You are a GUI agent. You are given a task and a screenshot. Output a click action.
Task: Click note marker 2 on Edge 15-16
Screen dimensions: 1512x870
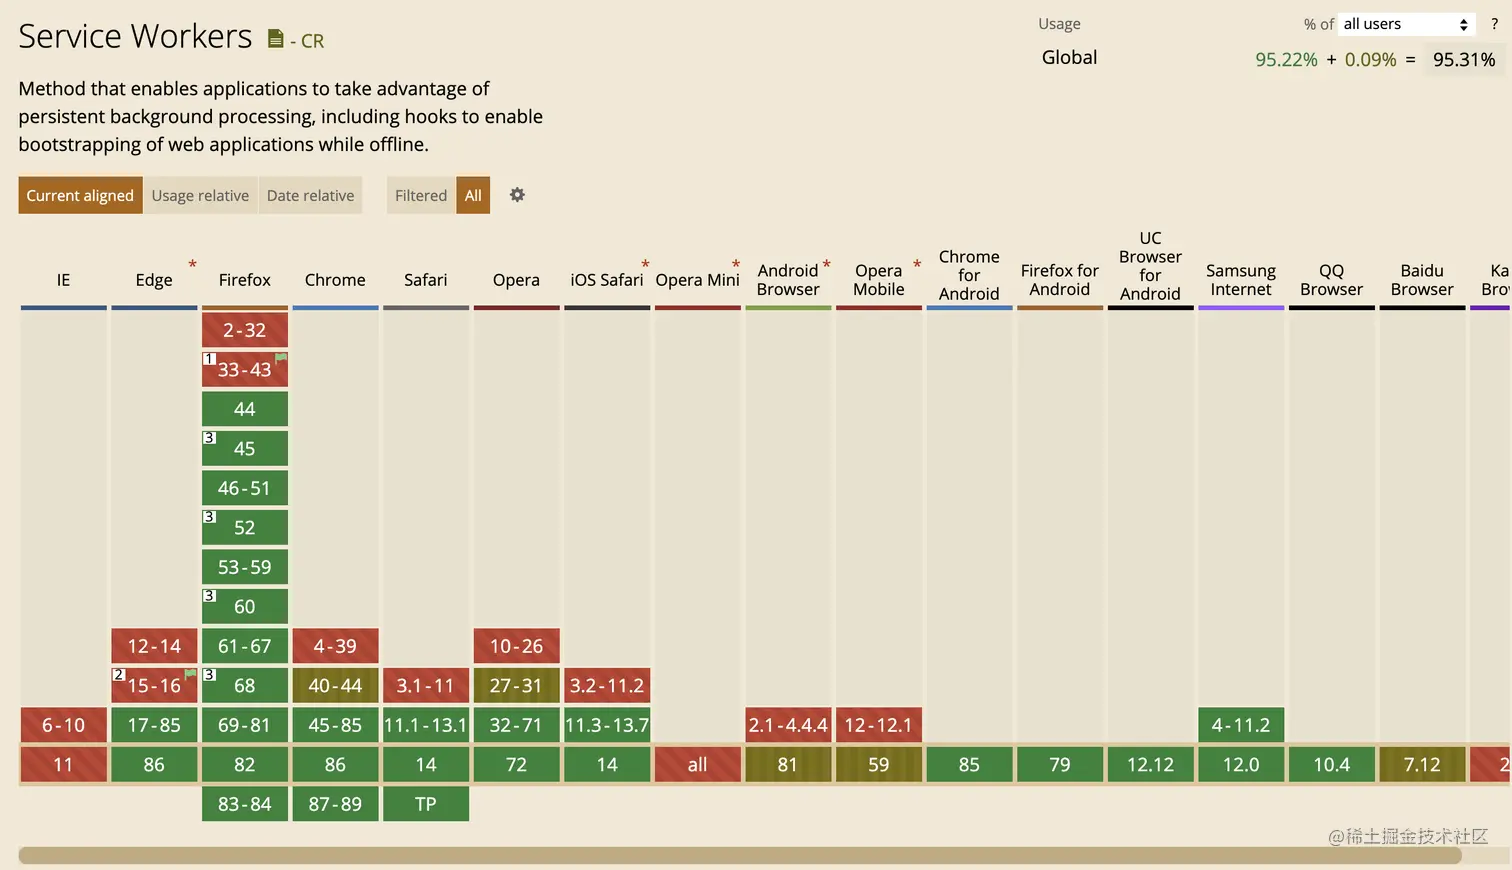[119, 675]
